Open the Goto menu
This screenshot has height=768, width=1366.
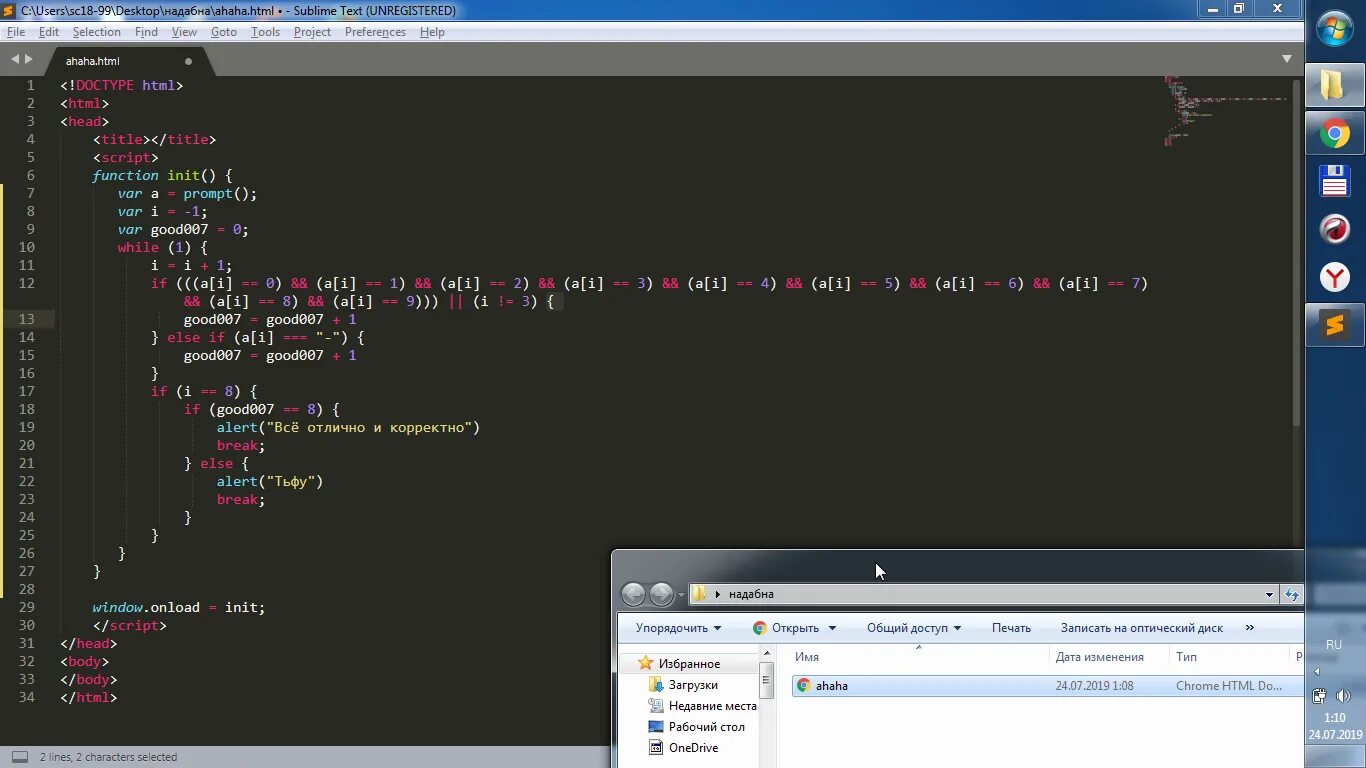pyautogui.click(x=224, y=32)
